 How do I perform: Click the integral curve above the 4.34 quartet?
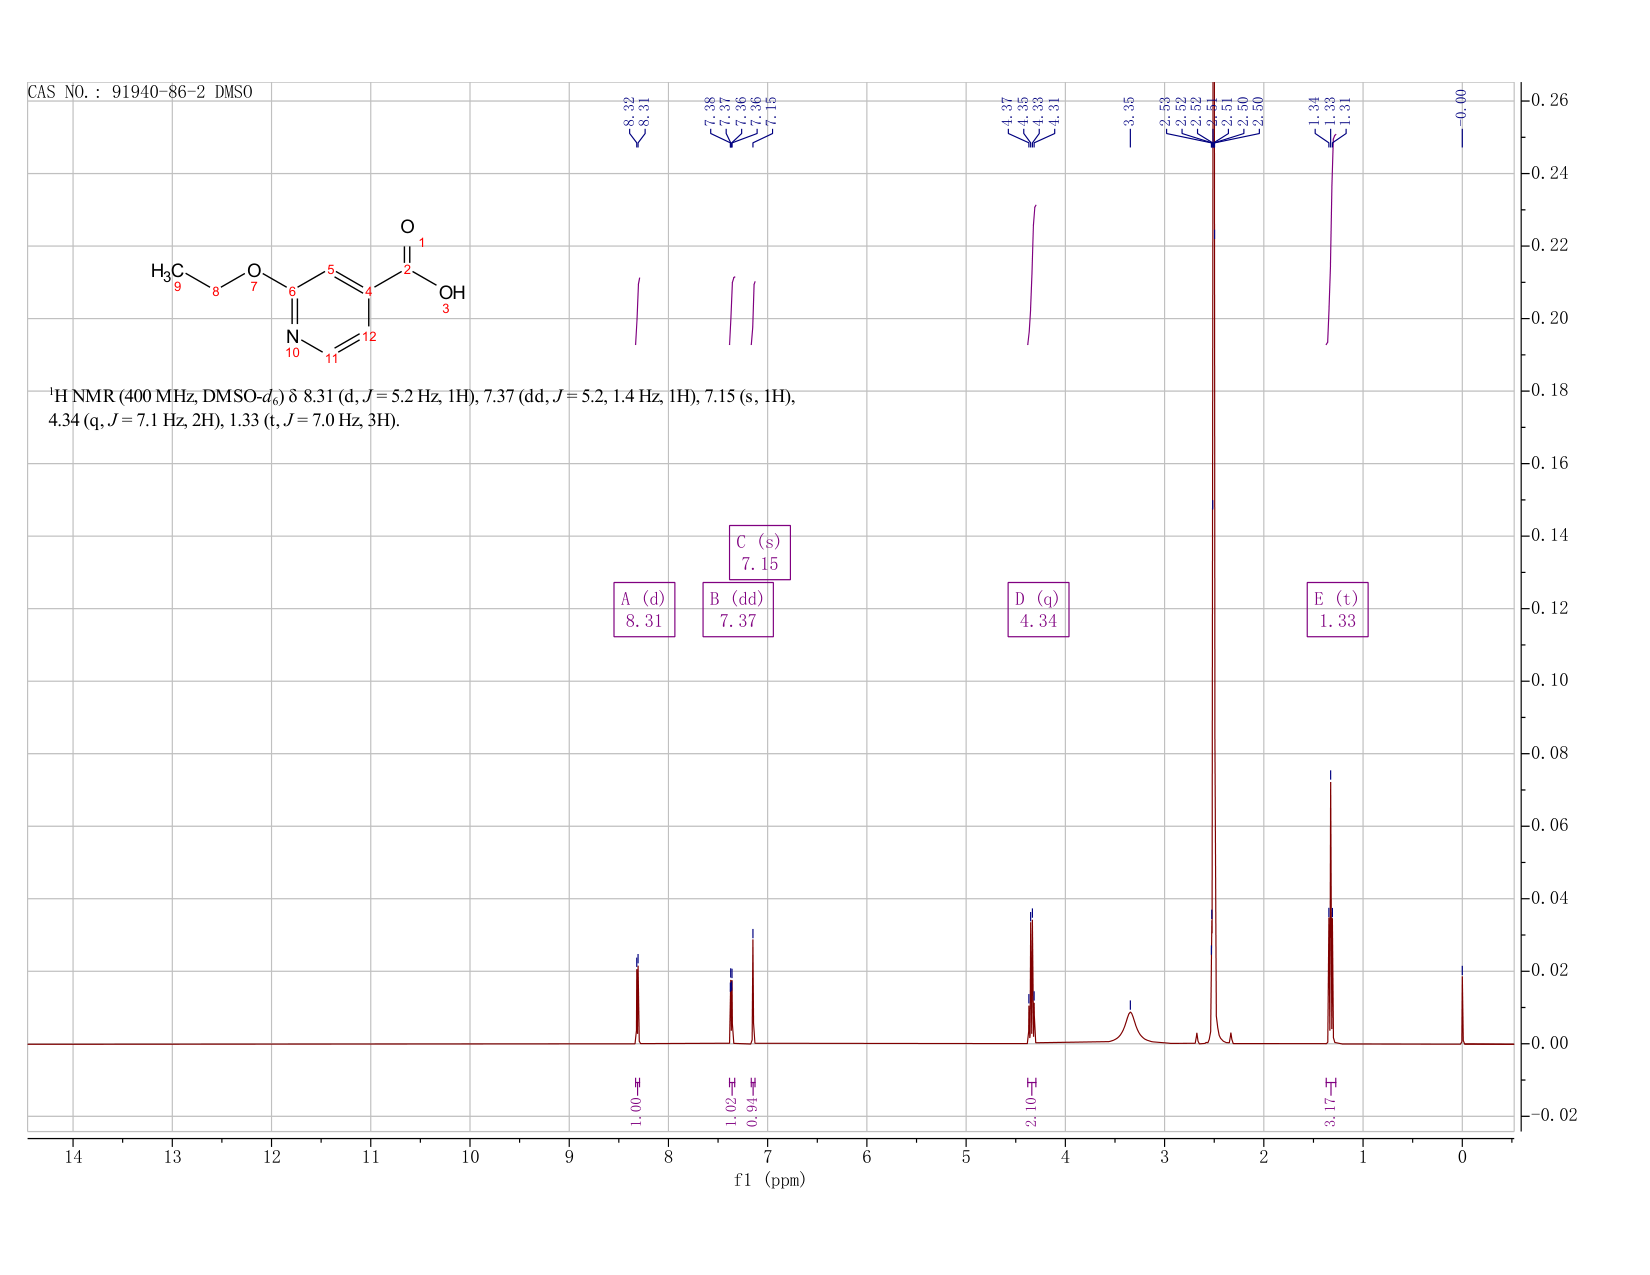coord(1031,275)
